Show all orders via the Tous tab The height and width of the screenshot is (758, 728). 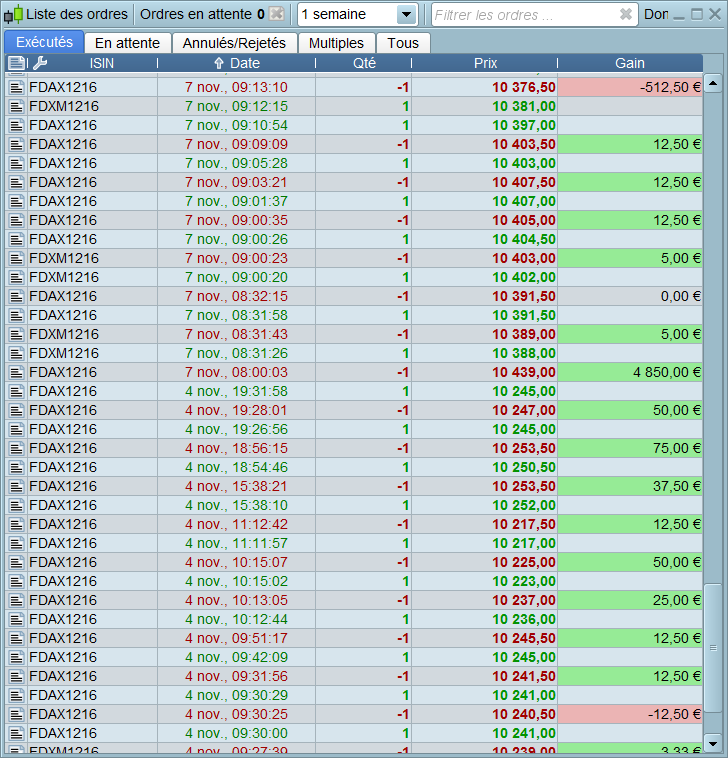[403, 43]
